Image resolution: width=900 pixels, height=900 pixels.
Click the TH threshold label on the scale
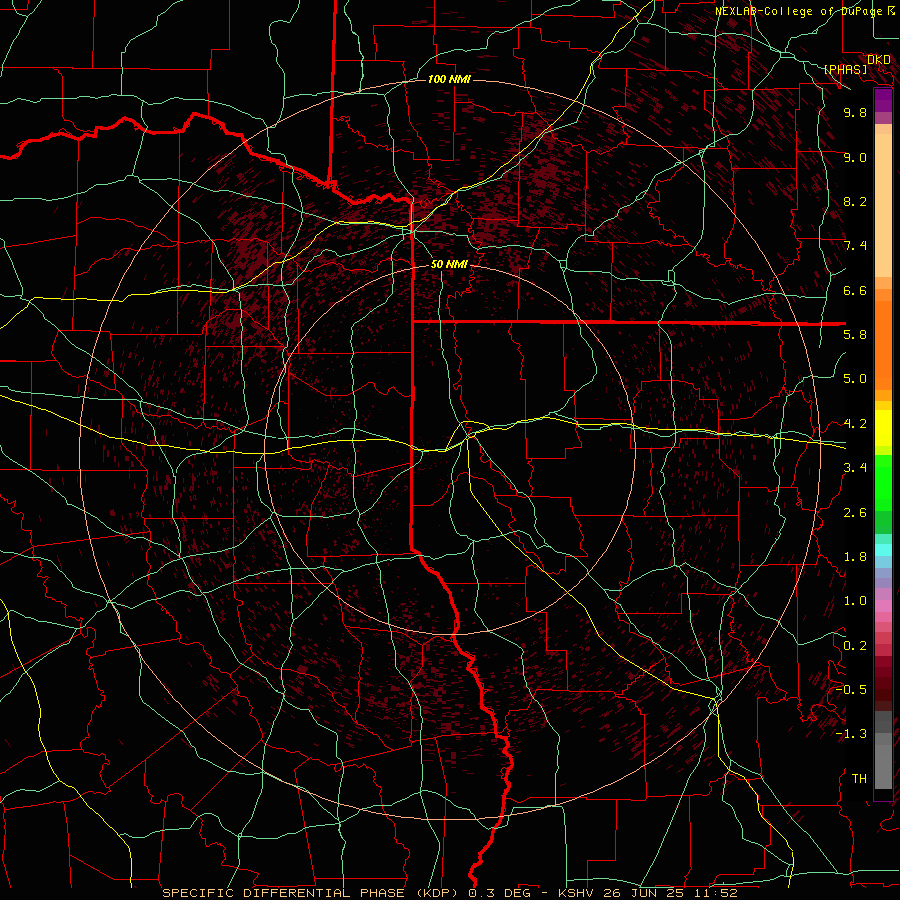(x=859, y=779)
